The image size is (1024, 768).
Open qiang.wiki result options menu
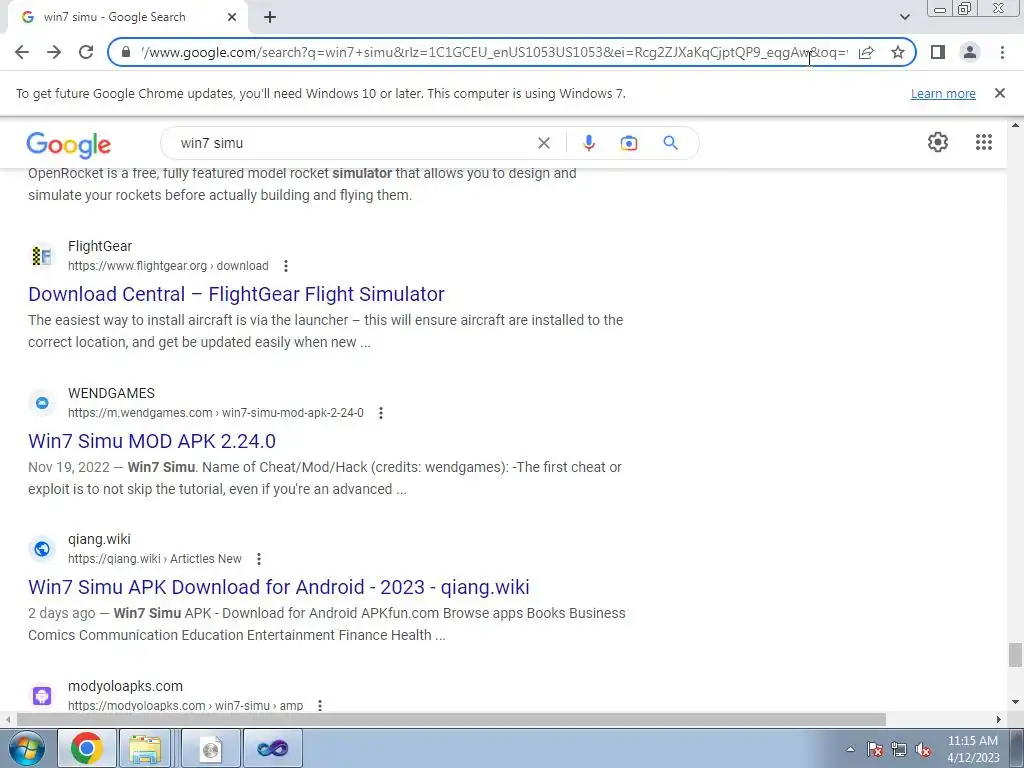click(x=259, y=559)
